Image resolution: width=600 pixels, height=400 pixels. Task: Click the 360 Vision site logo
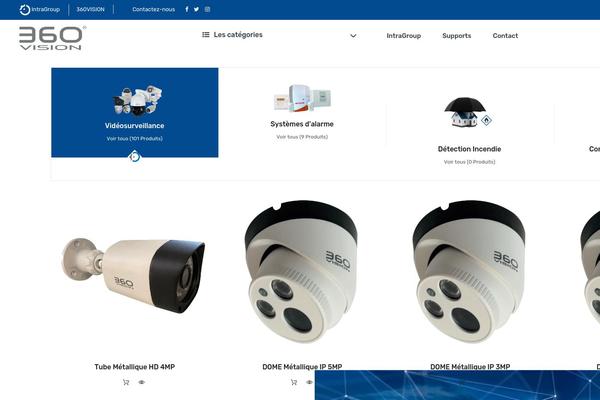pos(52,38)
